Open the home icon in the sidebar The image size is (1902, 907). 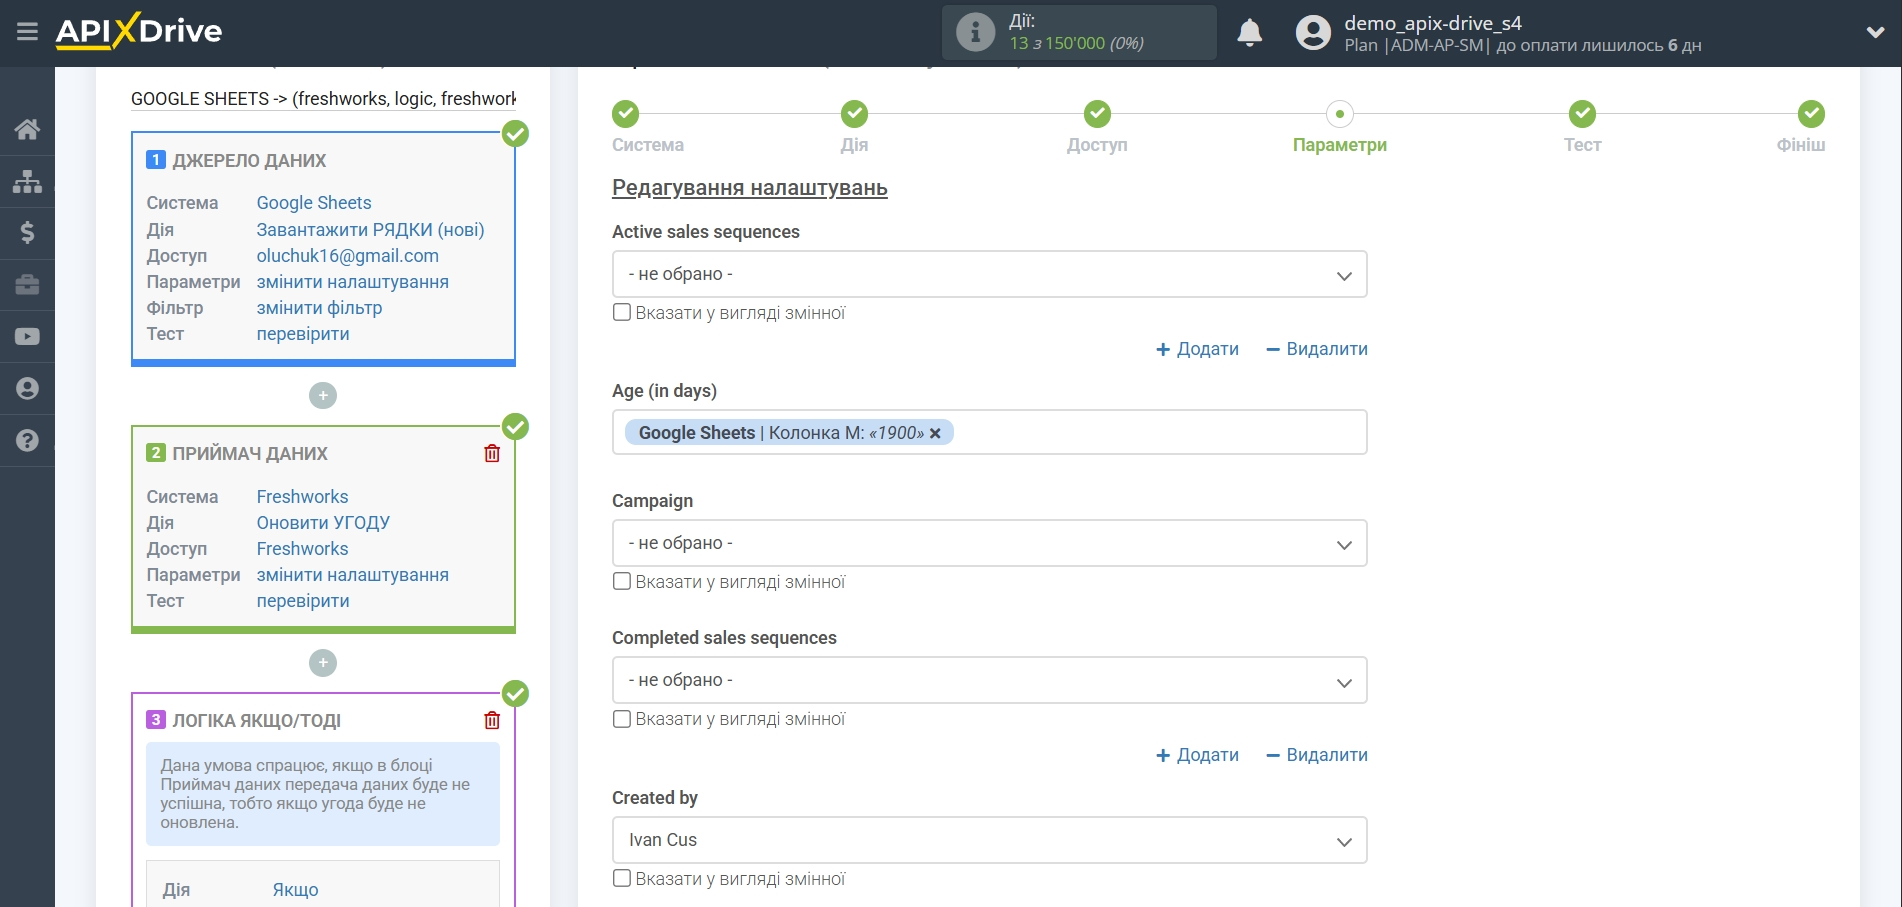pyautogui.click(x=27, y=129)
